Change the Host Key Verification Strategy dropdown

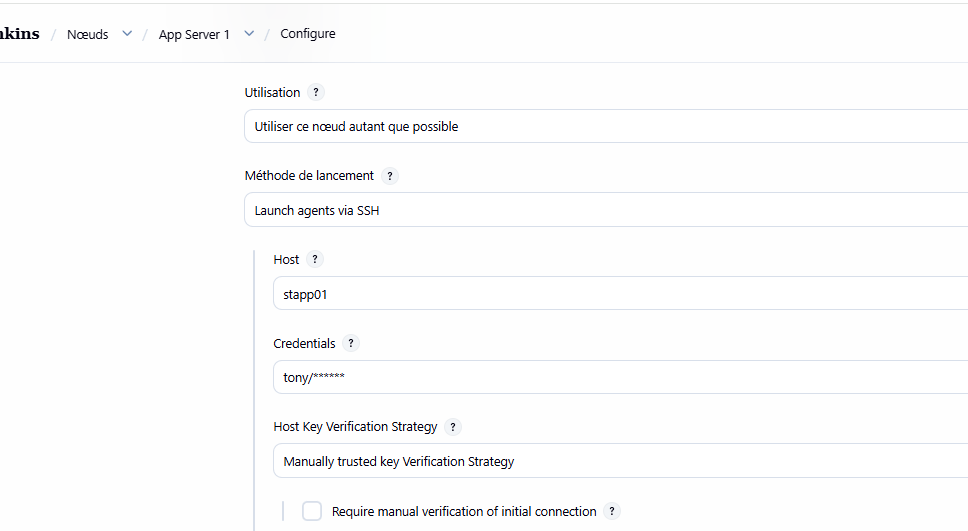coord(619,462)
